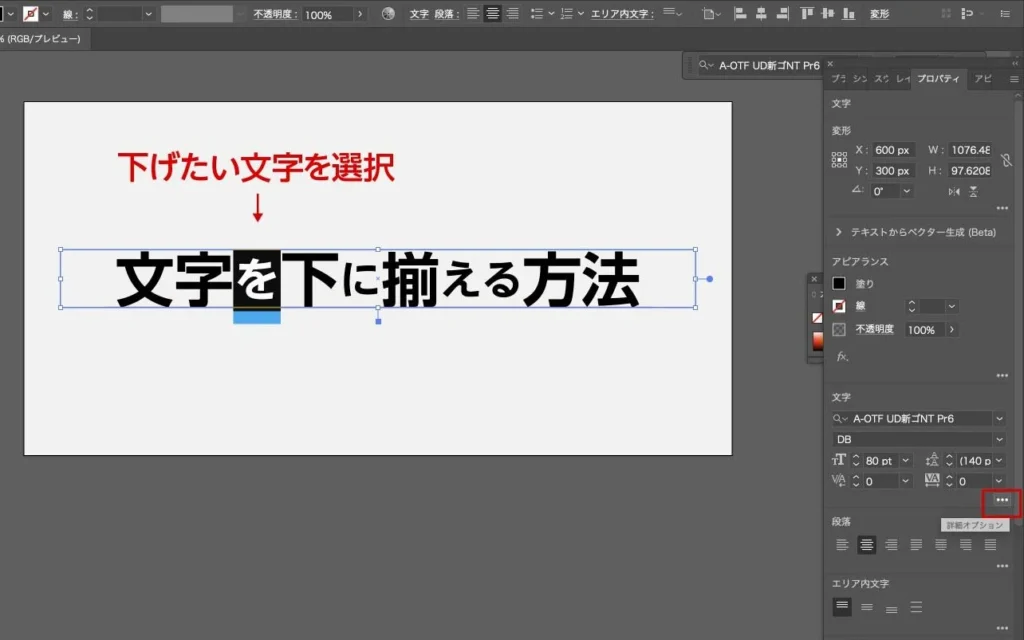Switch to the プロパティ tab
1024x640 pixels.
pyautogui.click(x=938, y=79)
